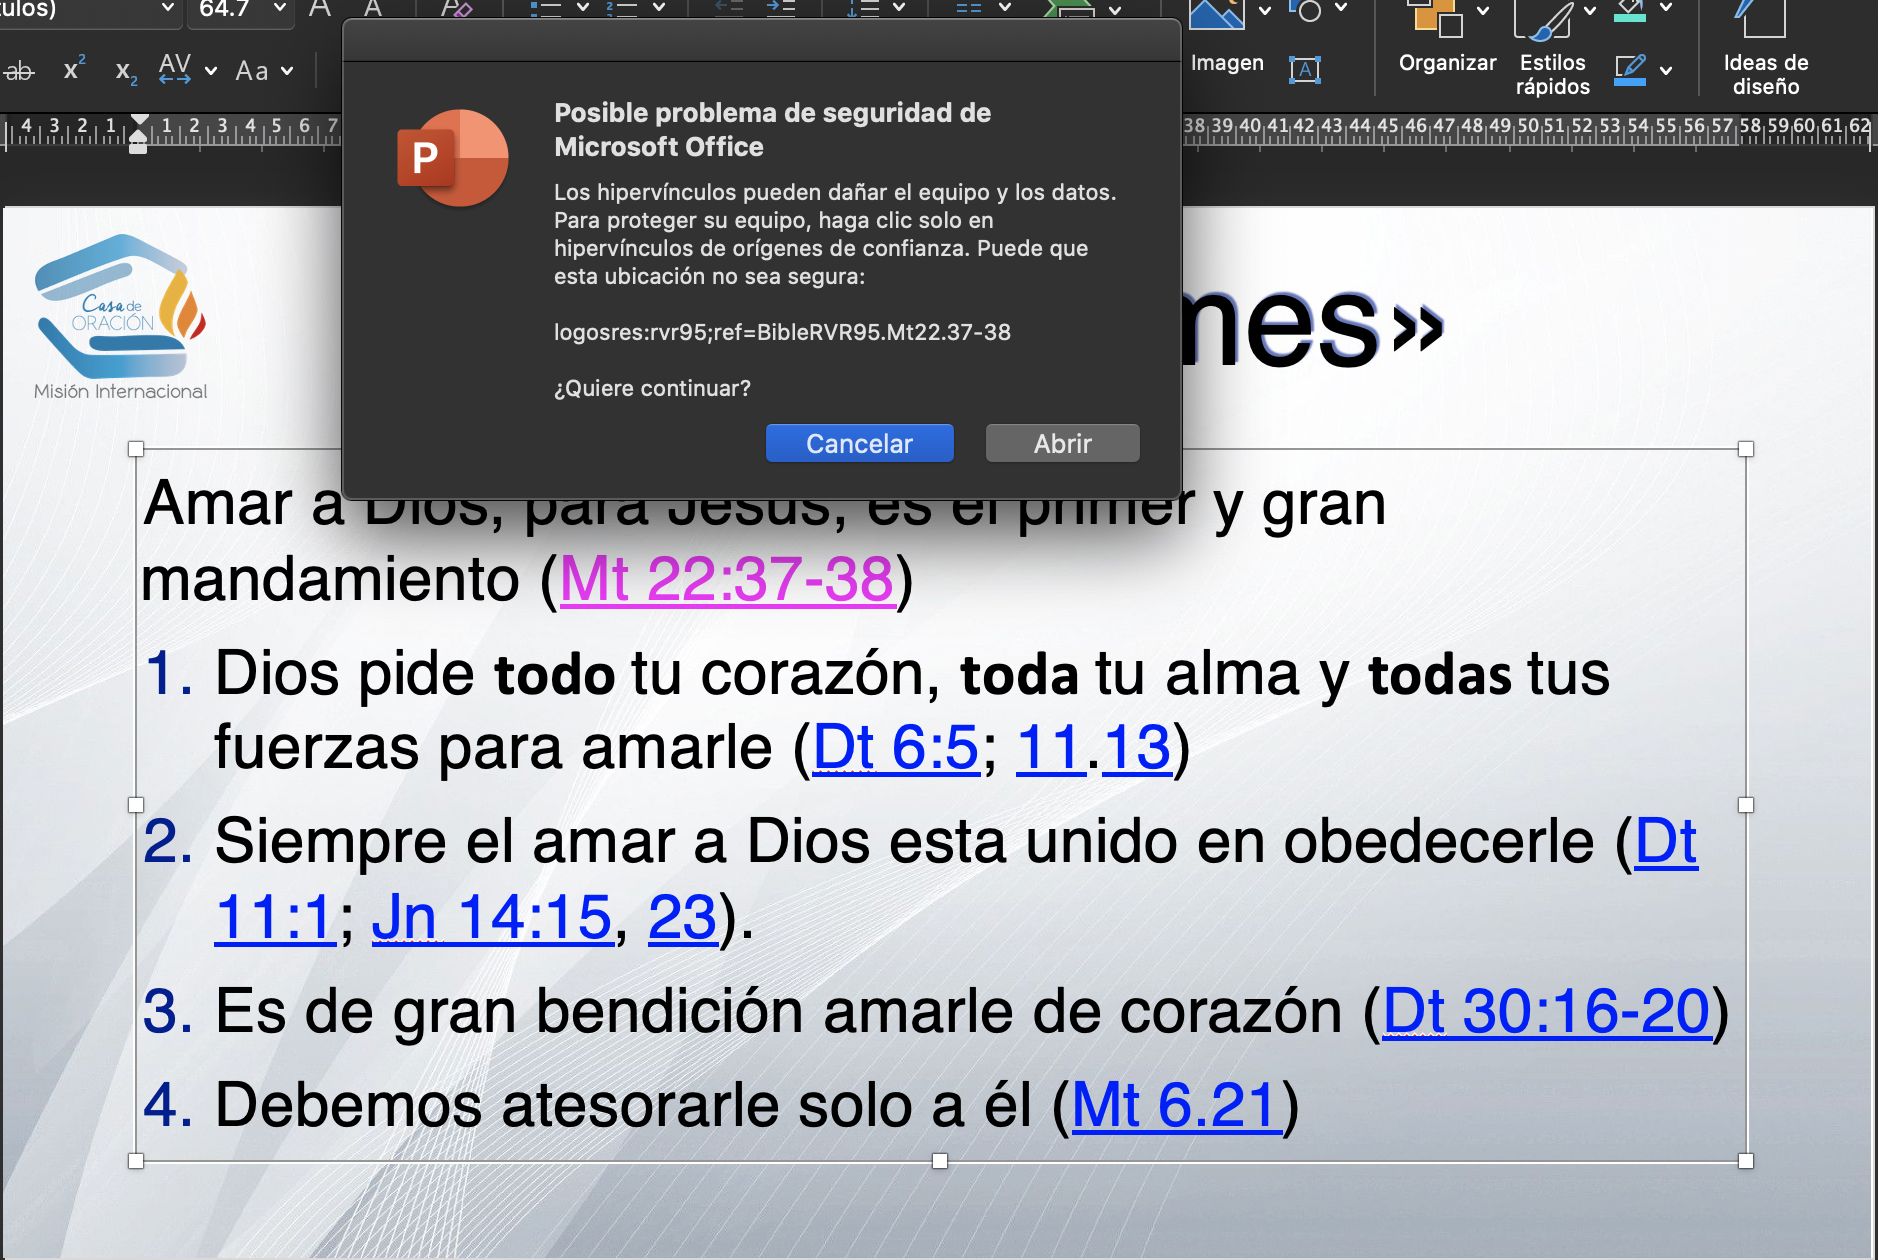Click the logosres URL text in dialog
The width and height of the screenshot is (1878, 1260).
pyautogui.click(x=782, y=332)
